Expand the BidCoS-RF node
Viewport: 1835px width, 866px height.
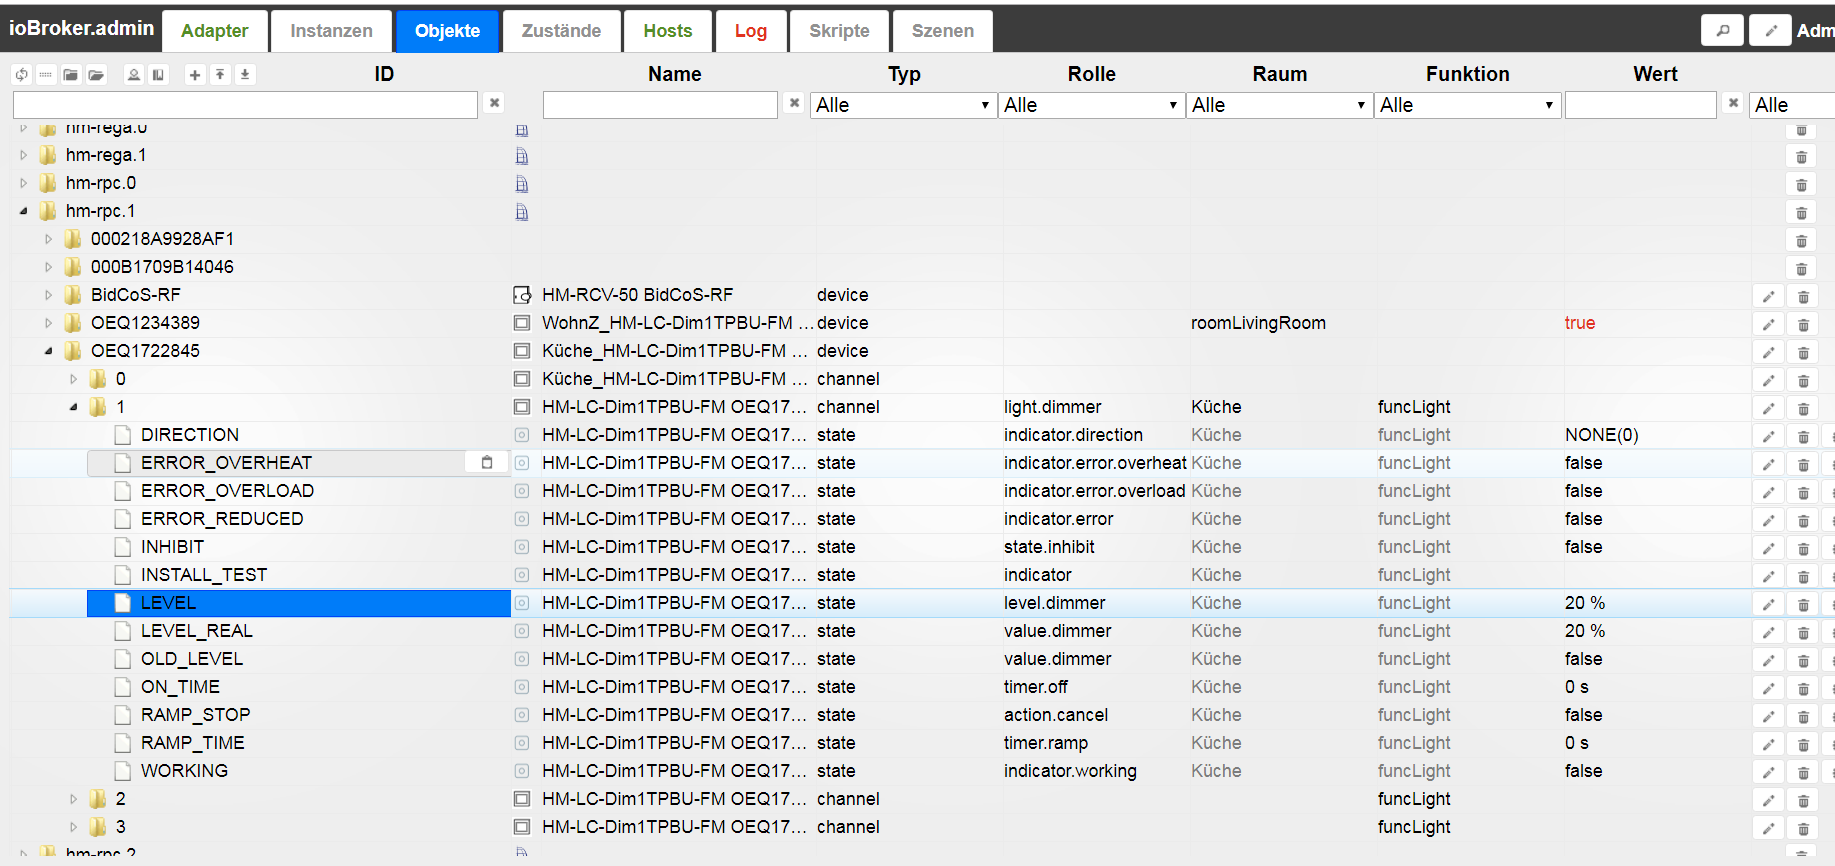pos(48,295)
